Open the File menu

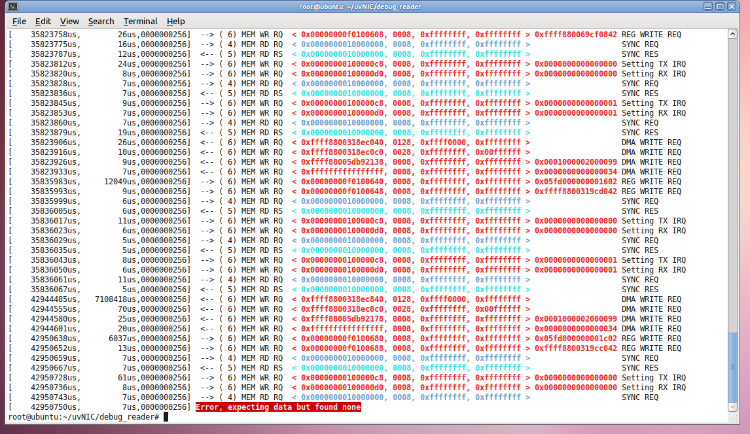point(19,20)
